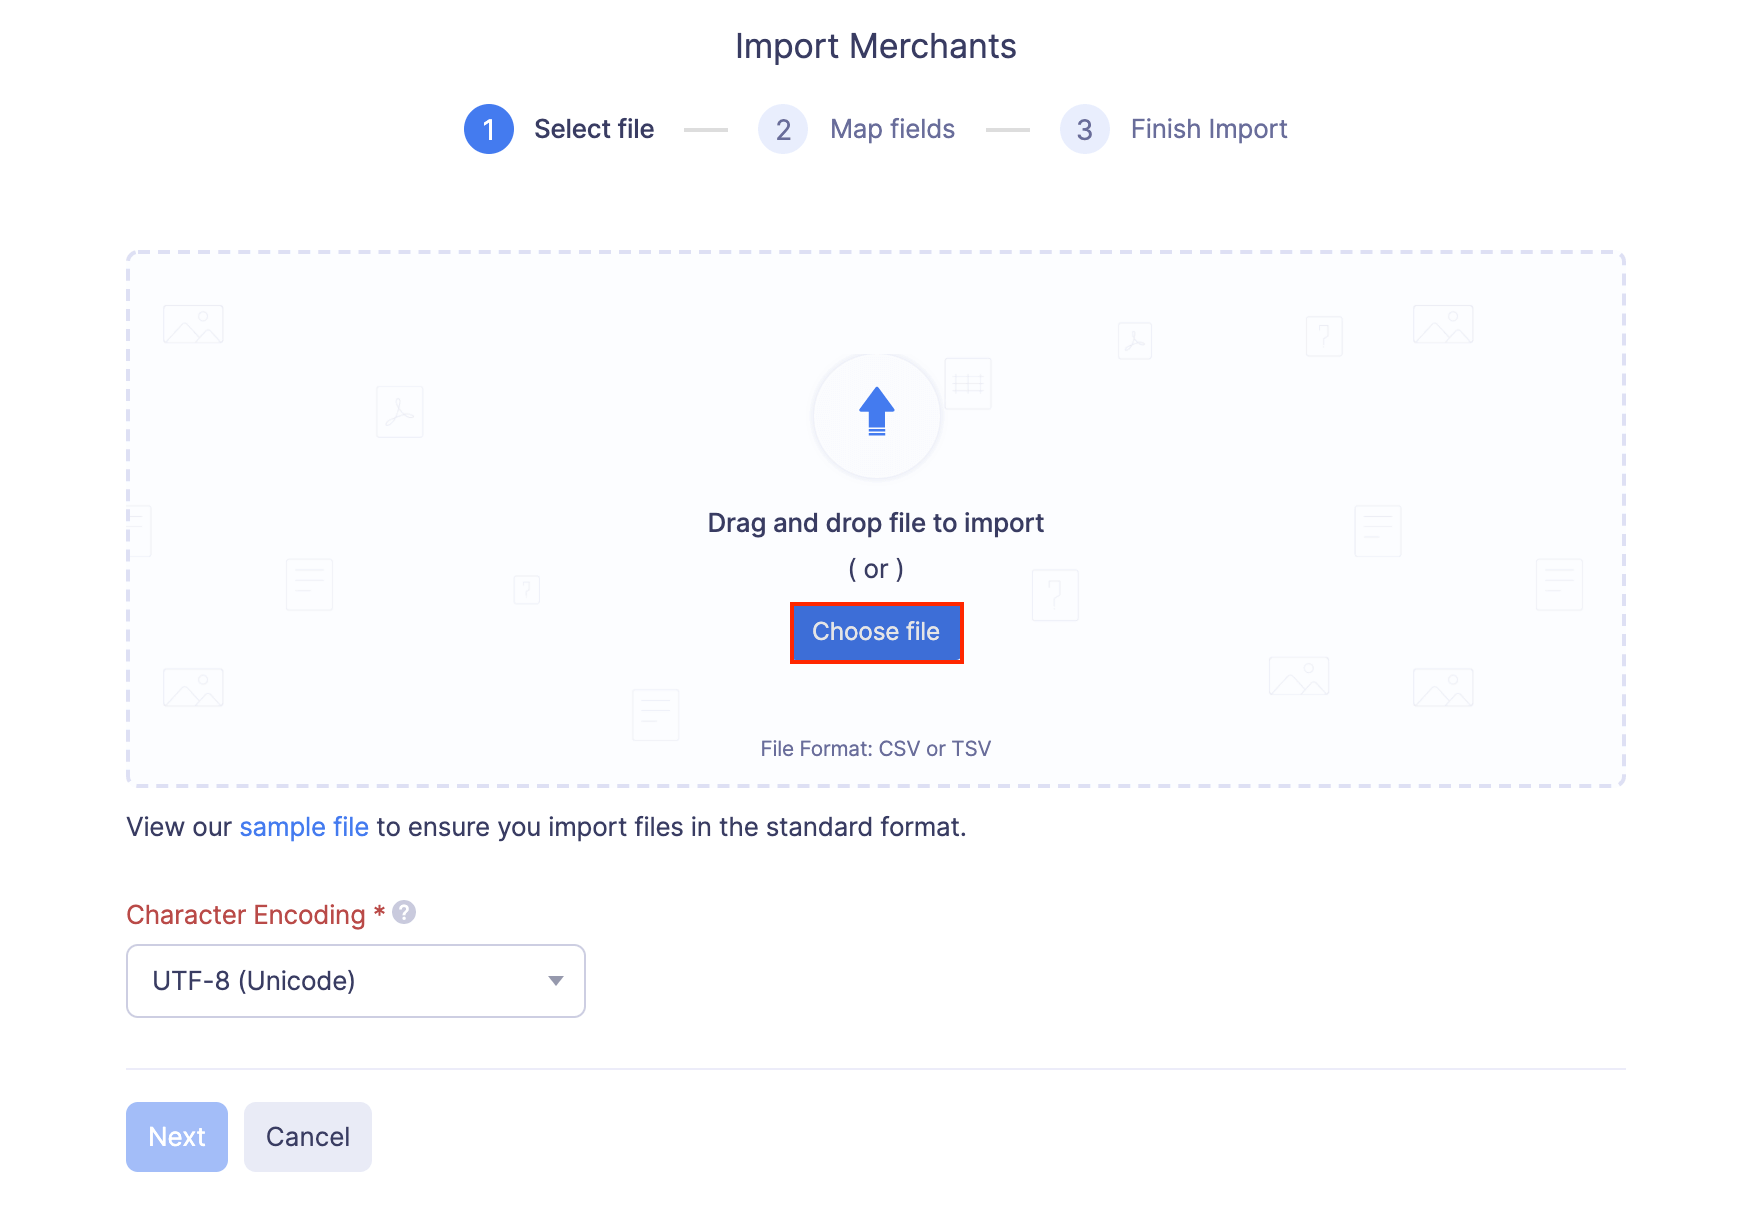Click the PDF file icon in the drop zone

[x=399, y=412]
